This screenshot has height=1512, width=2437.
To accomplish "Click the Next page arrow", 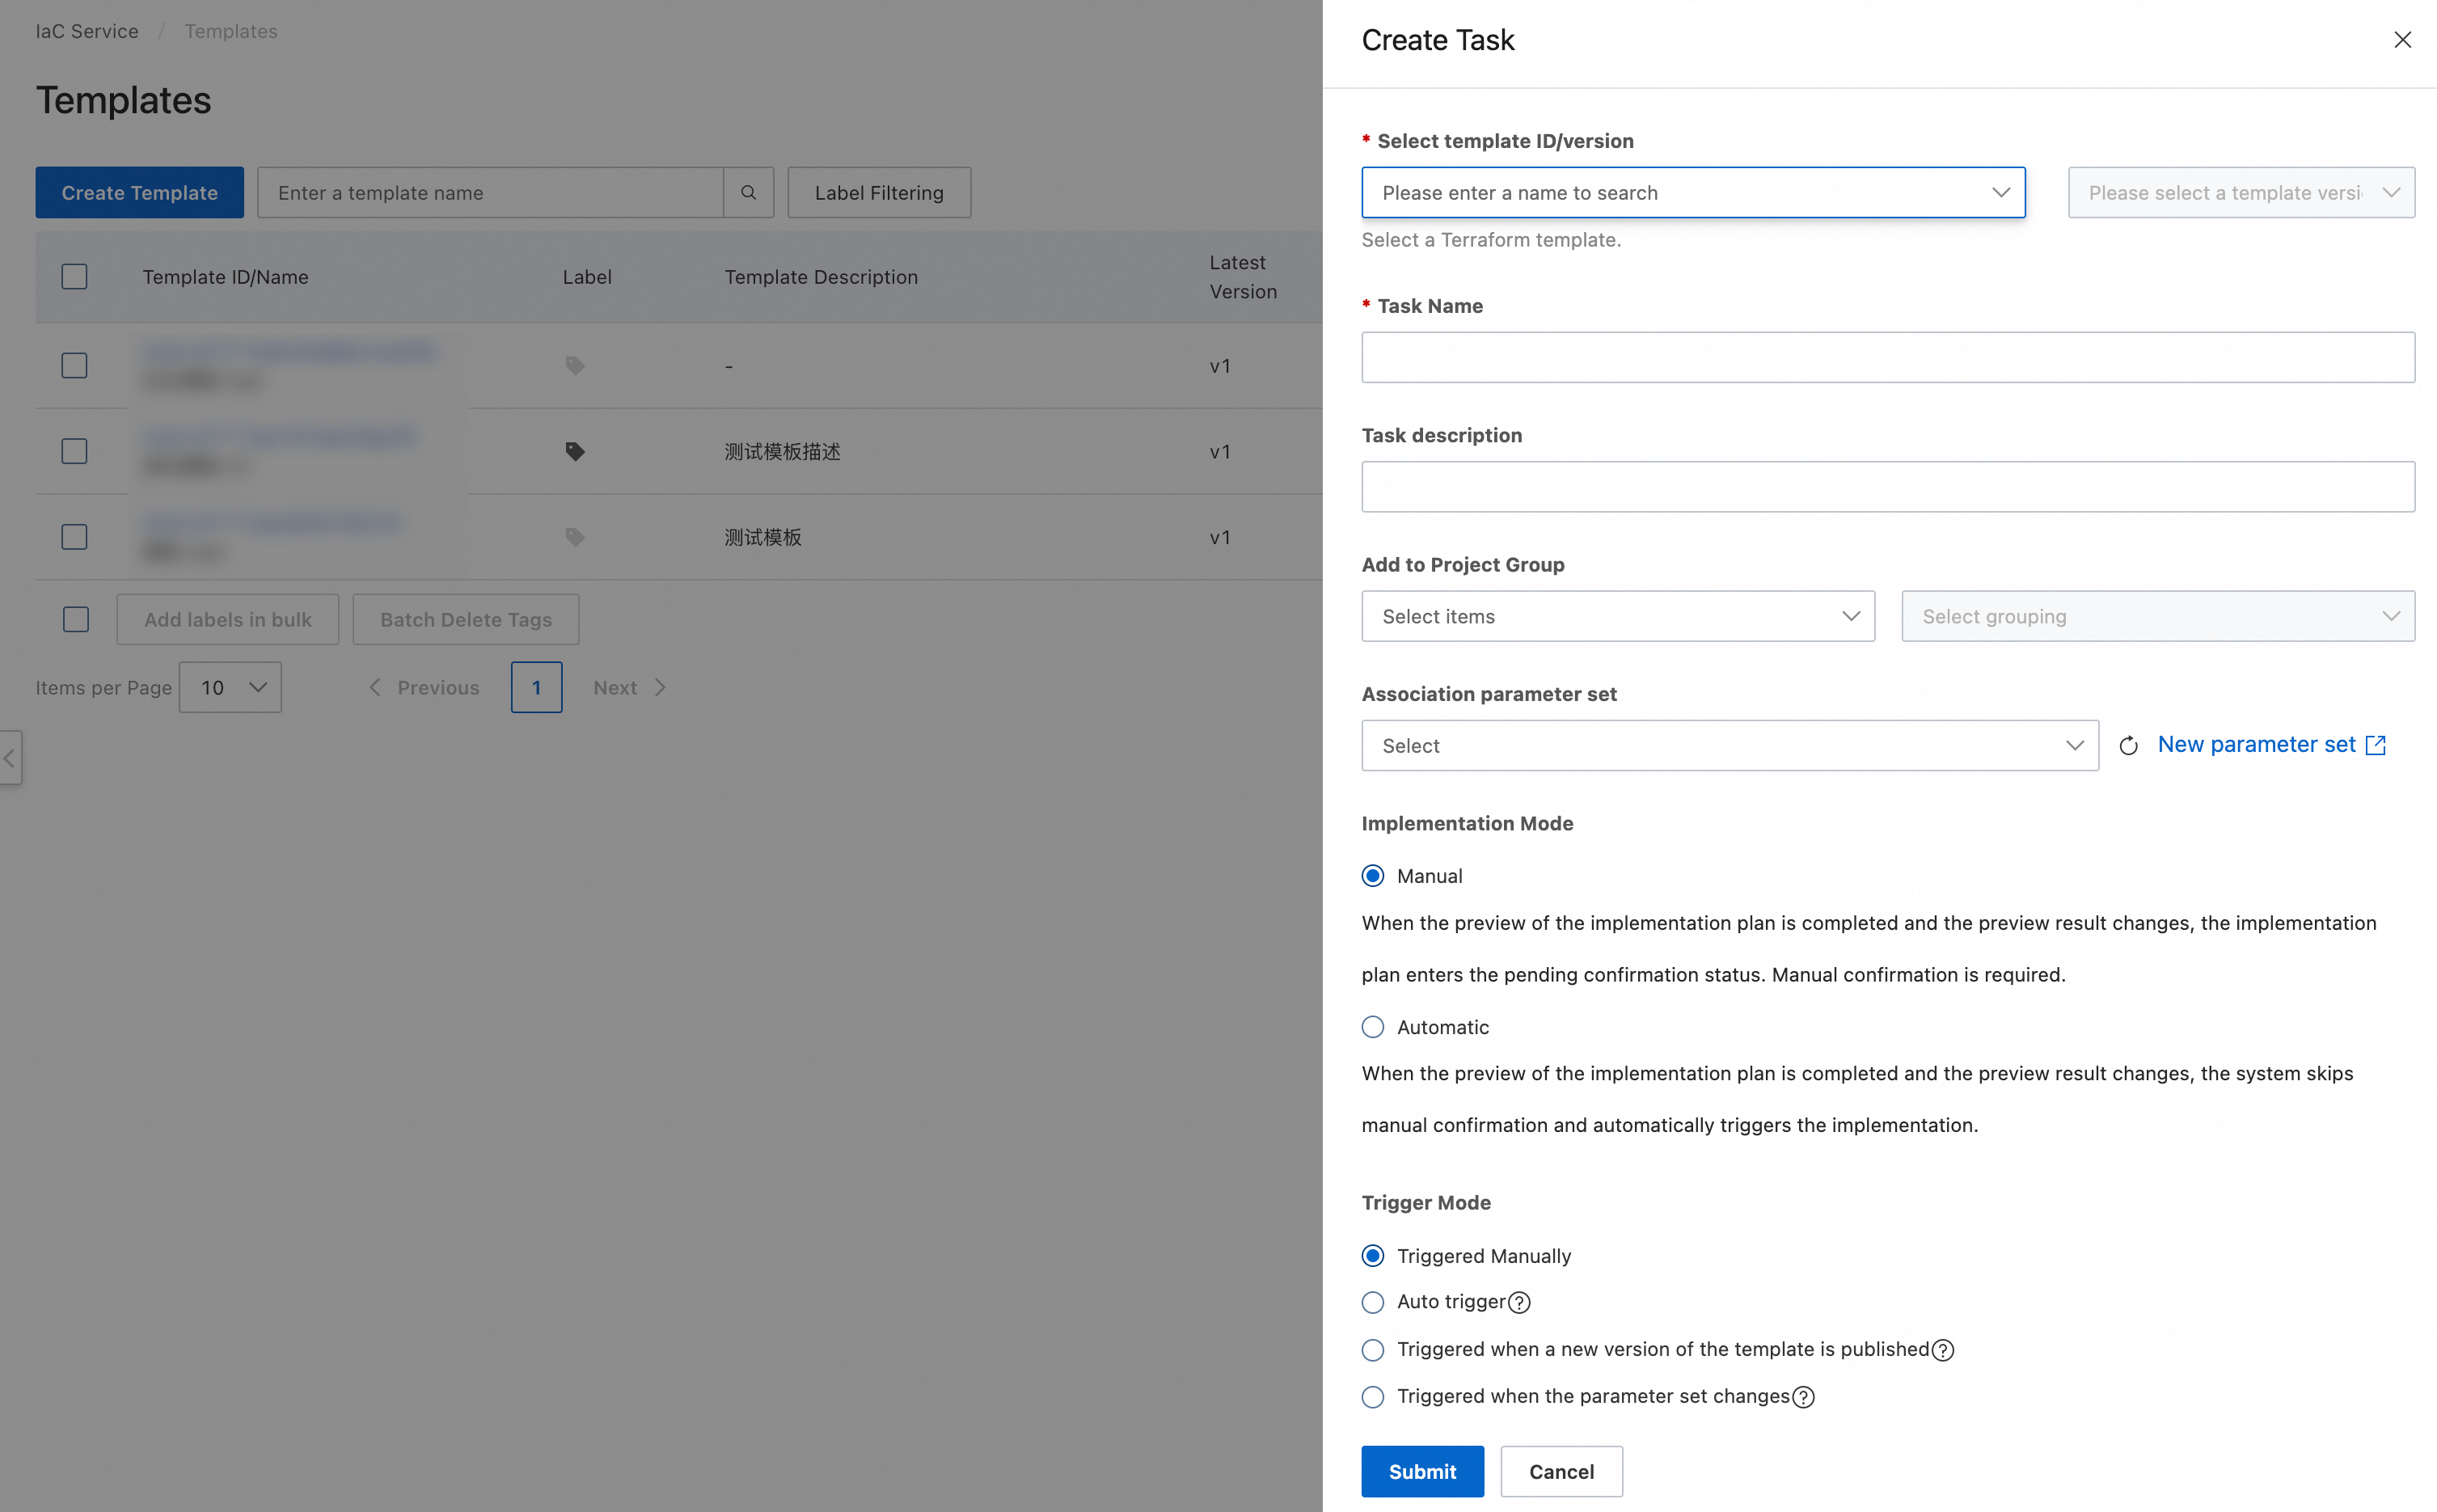I will point(660,687).
